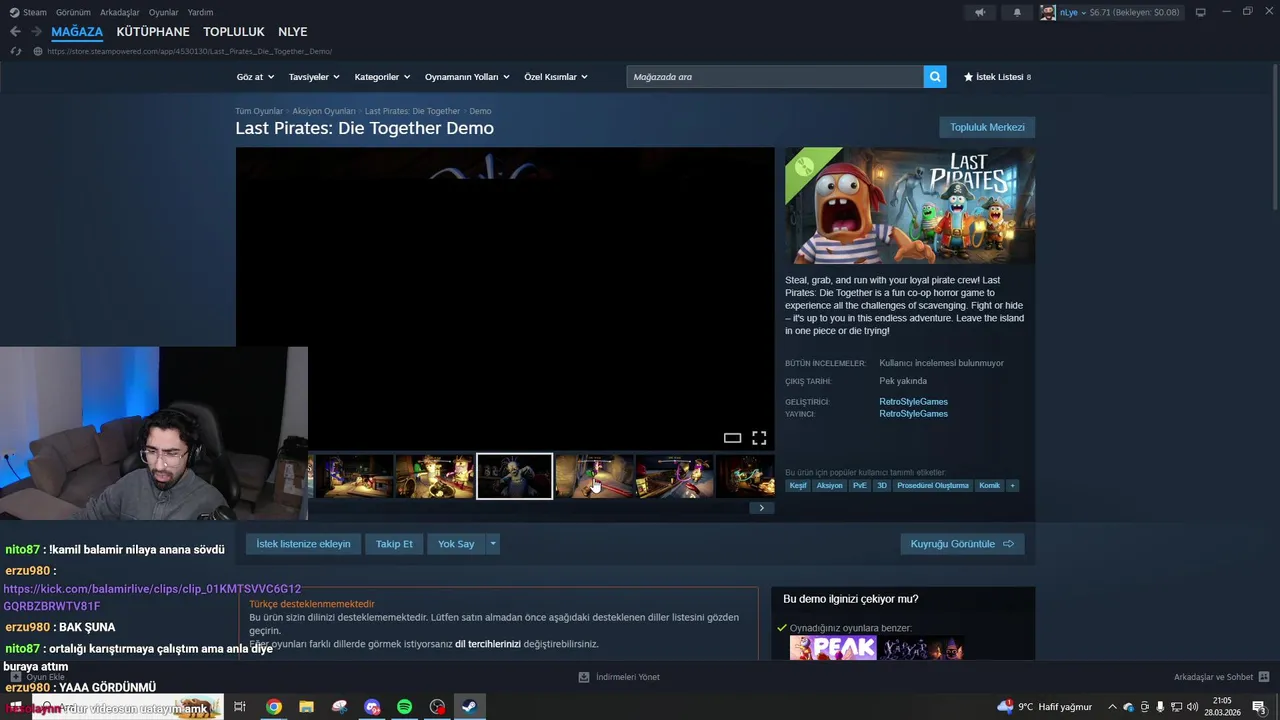Open Steam from the taskbar
The width and height of the screenshot is (1280, 720).
[x=468, y=707]
